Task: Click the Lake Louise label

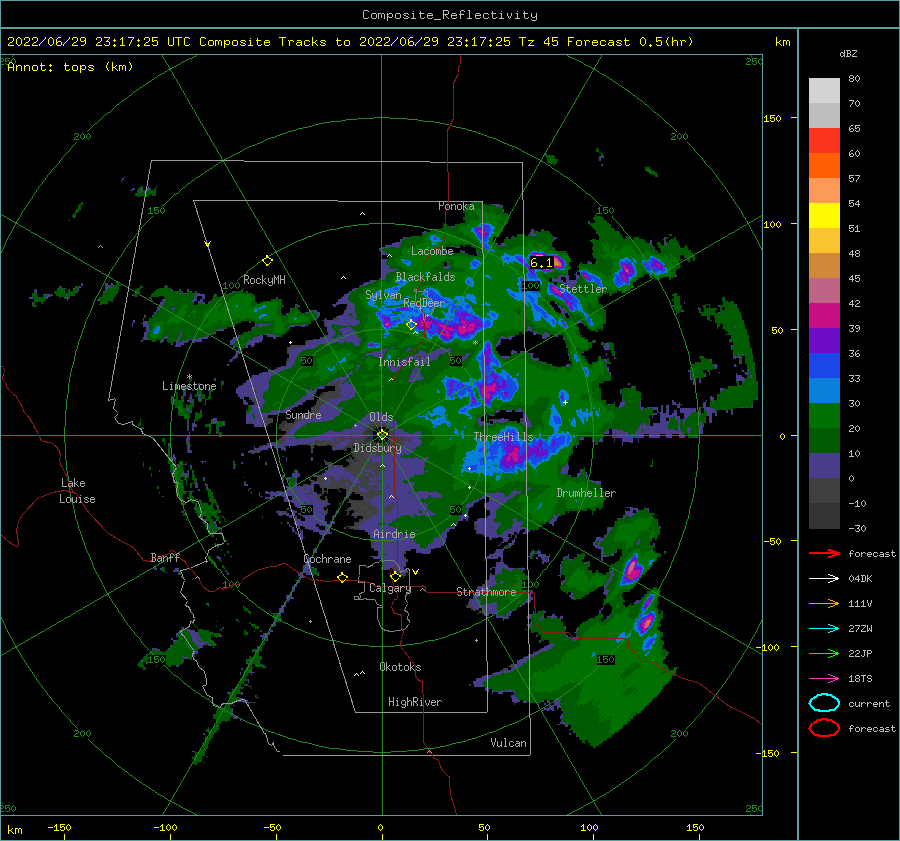Action: pos(77,491)
